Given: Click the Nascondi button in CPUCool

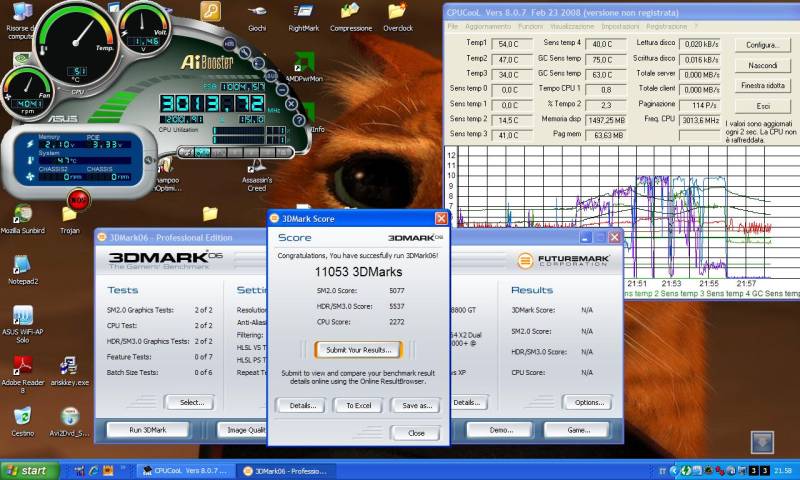Looking at the screenshot, I should pos(762,65).
